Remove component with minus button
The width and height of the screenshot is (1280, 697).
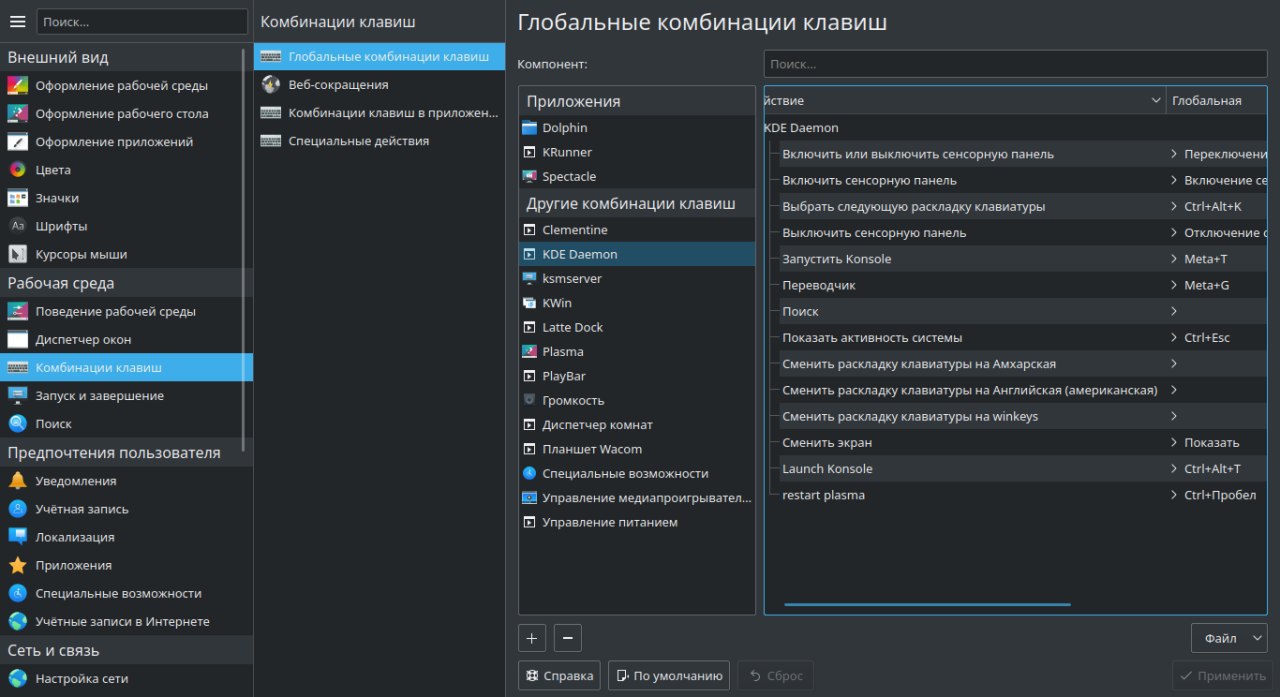click(567, 638)
